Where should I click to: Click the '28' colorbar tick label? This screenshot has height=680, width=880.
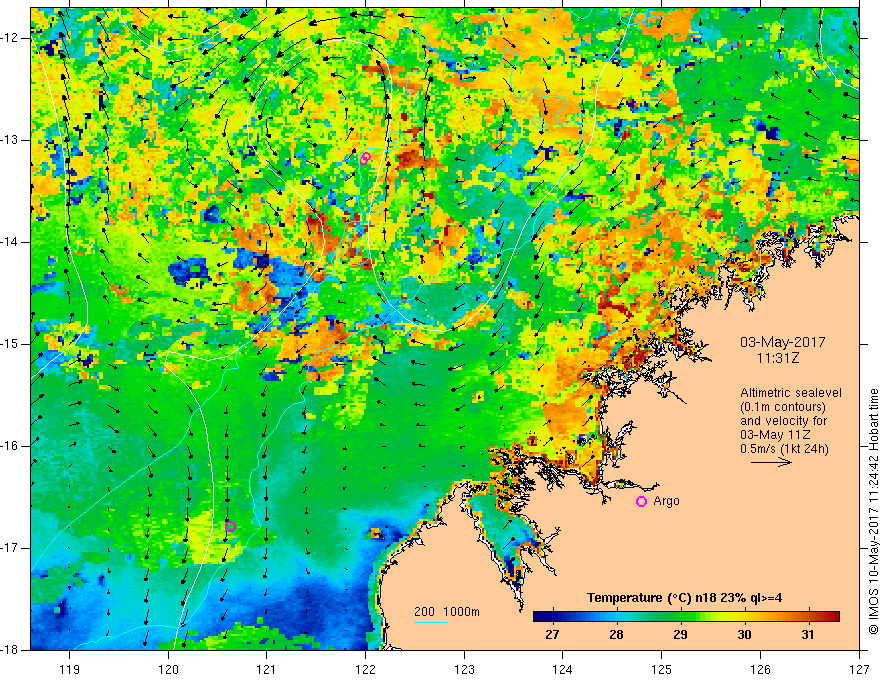(x=616, y=635)
